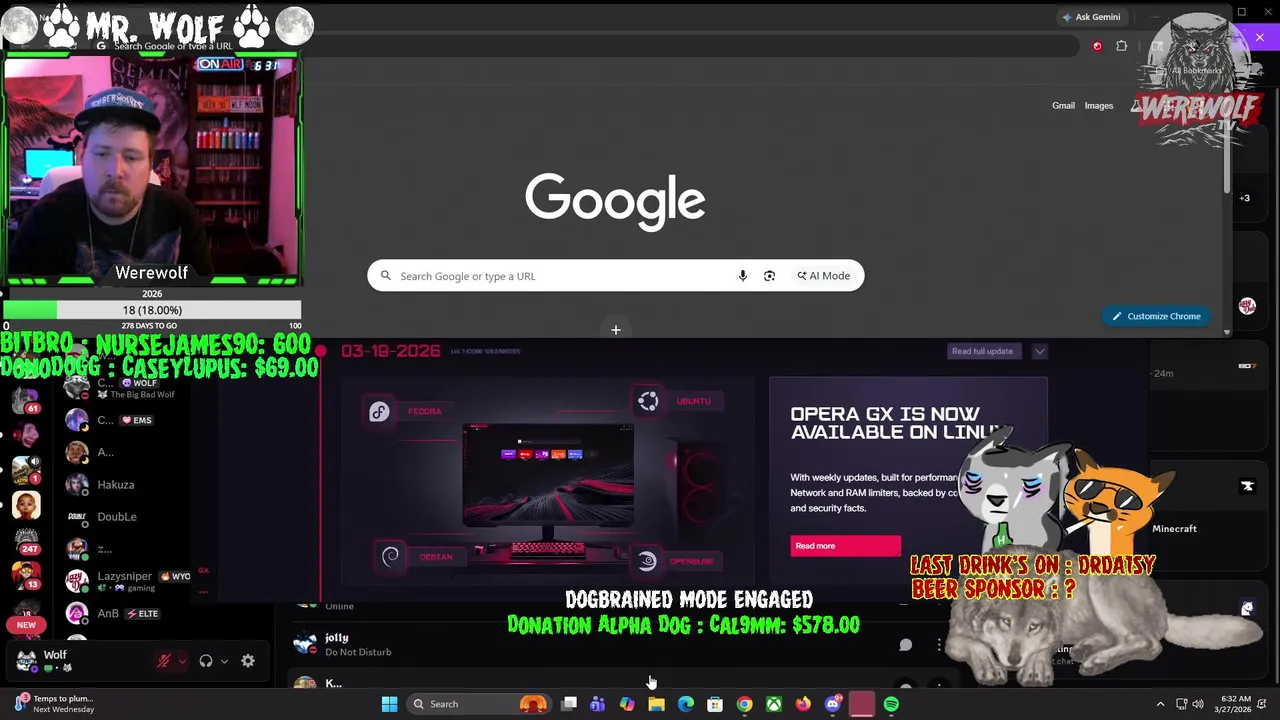Open the server icon with 247 badge

pyautogui.click(x=26, y=540)
